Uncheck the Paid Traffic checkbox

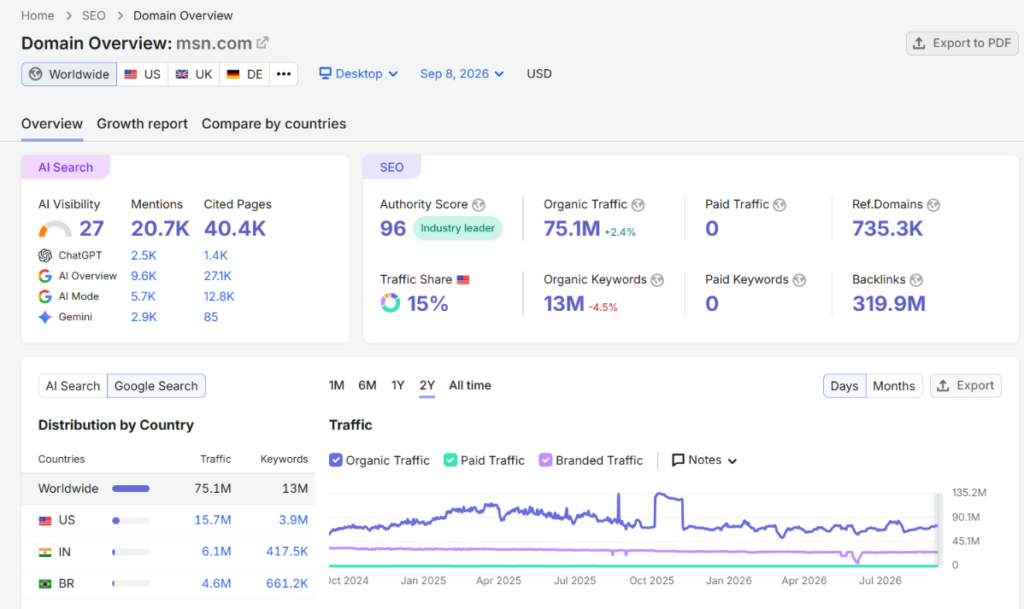coord(450,460)
